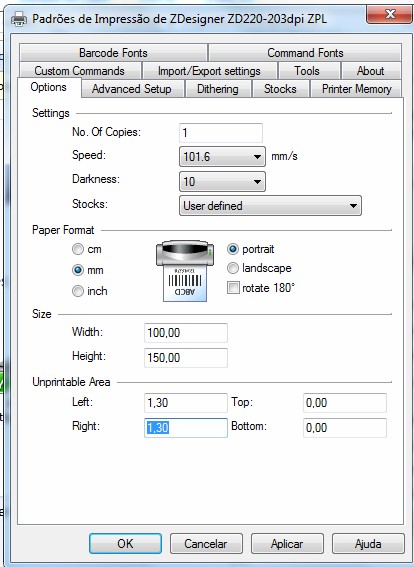Expand the Stocks User defined dropdown
Screen dimensions: 414x567
pos(270,206)
